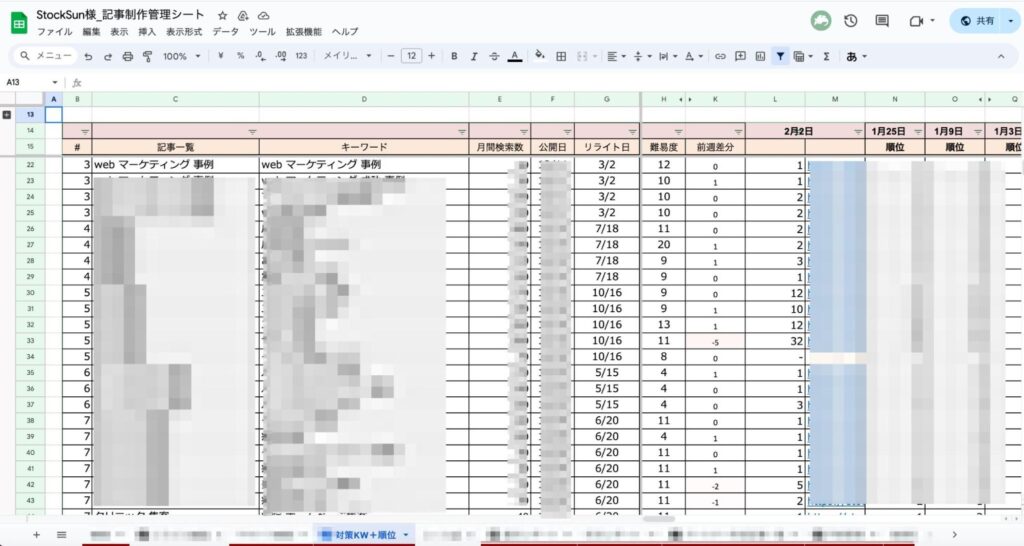The height and width of the screenshot is (546, 1024).
Task: Format cell as yen currency
Action: coord(221,56)
